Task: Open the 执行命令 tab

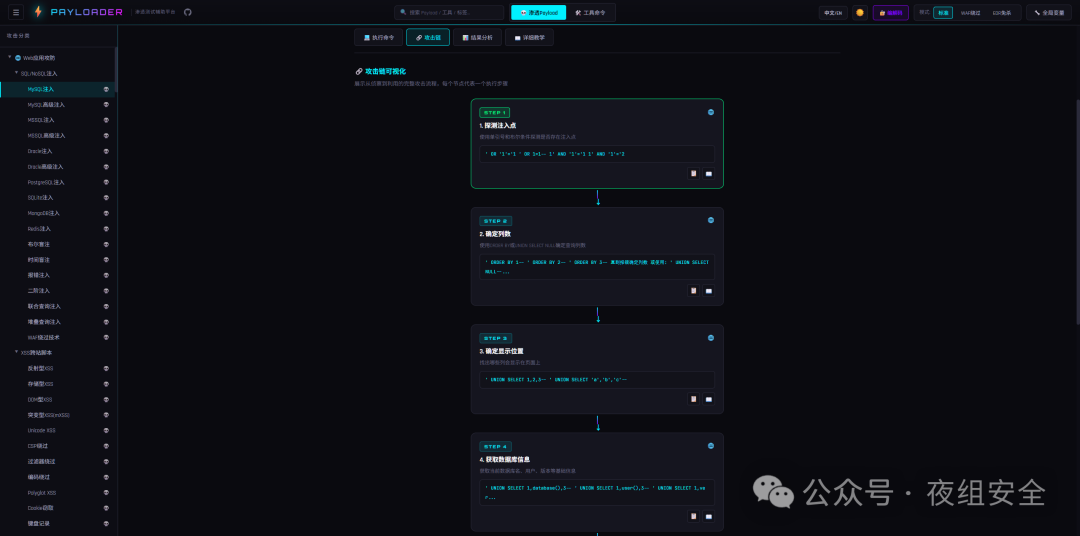Action: 378,37
